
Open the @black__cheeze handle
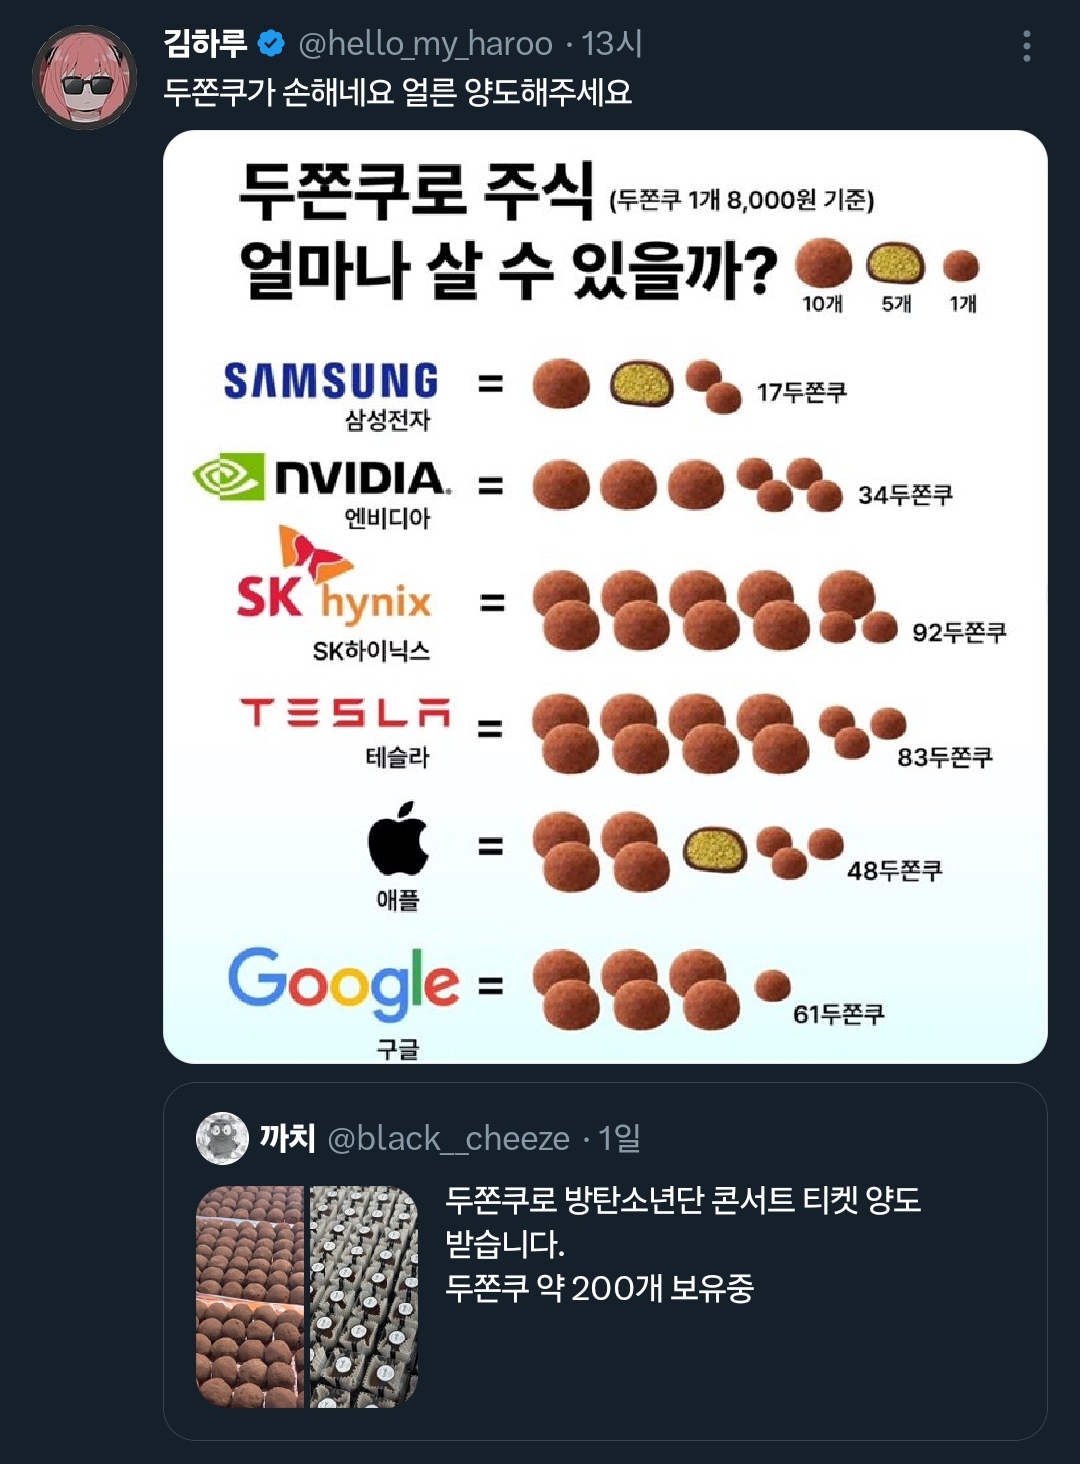coord(448,1138)
